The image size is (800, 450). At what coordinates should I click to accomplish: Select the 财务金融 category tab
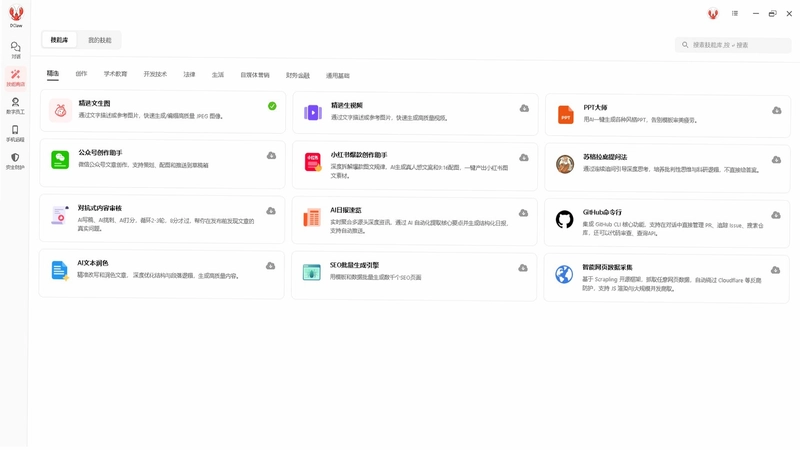point(297,76)
